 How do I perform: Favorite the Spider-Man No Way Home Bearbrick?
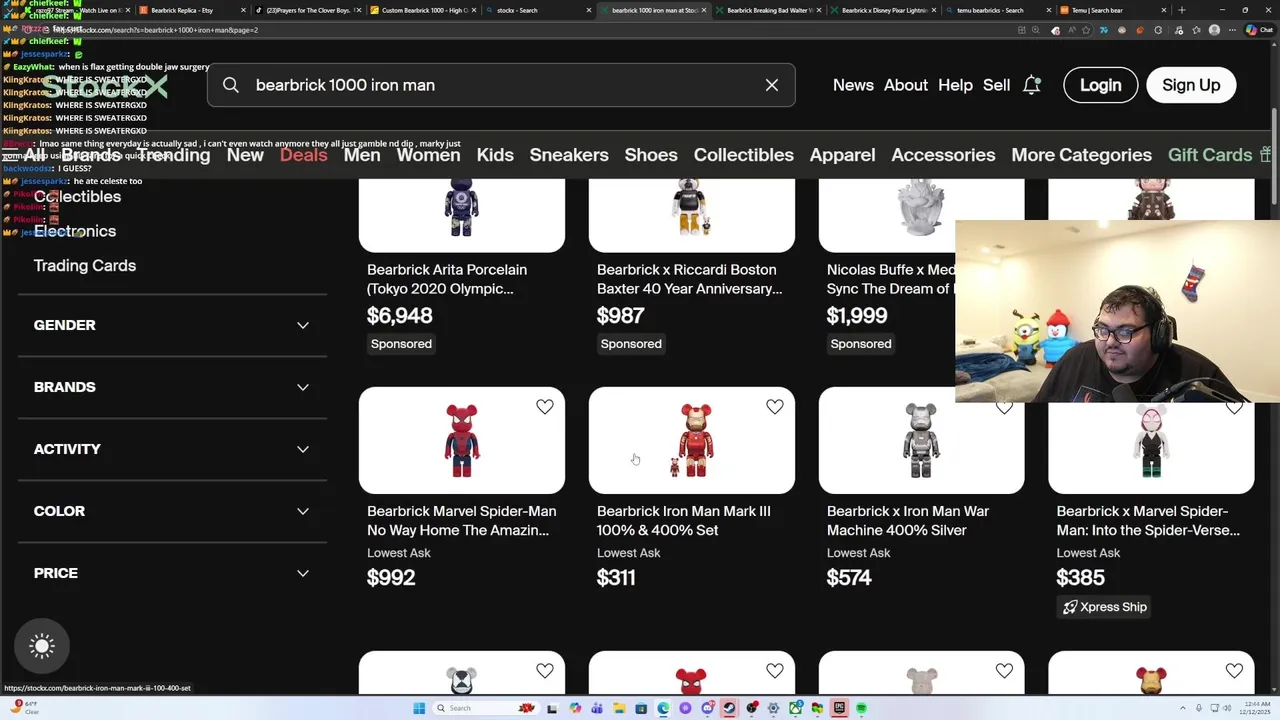545,407
